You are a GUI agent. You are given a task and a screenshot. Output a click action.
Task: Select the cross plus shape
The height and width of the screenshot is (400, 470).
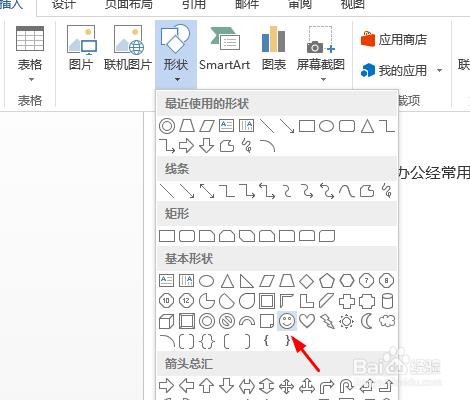pyautogui.click(x=347, y=301)
